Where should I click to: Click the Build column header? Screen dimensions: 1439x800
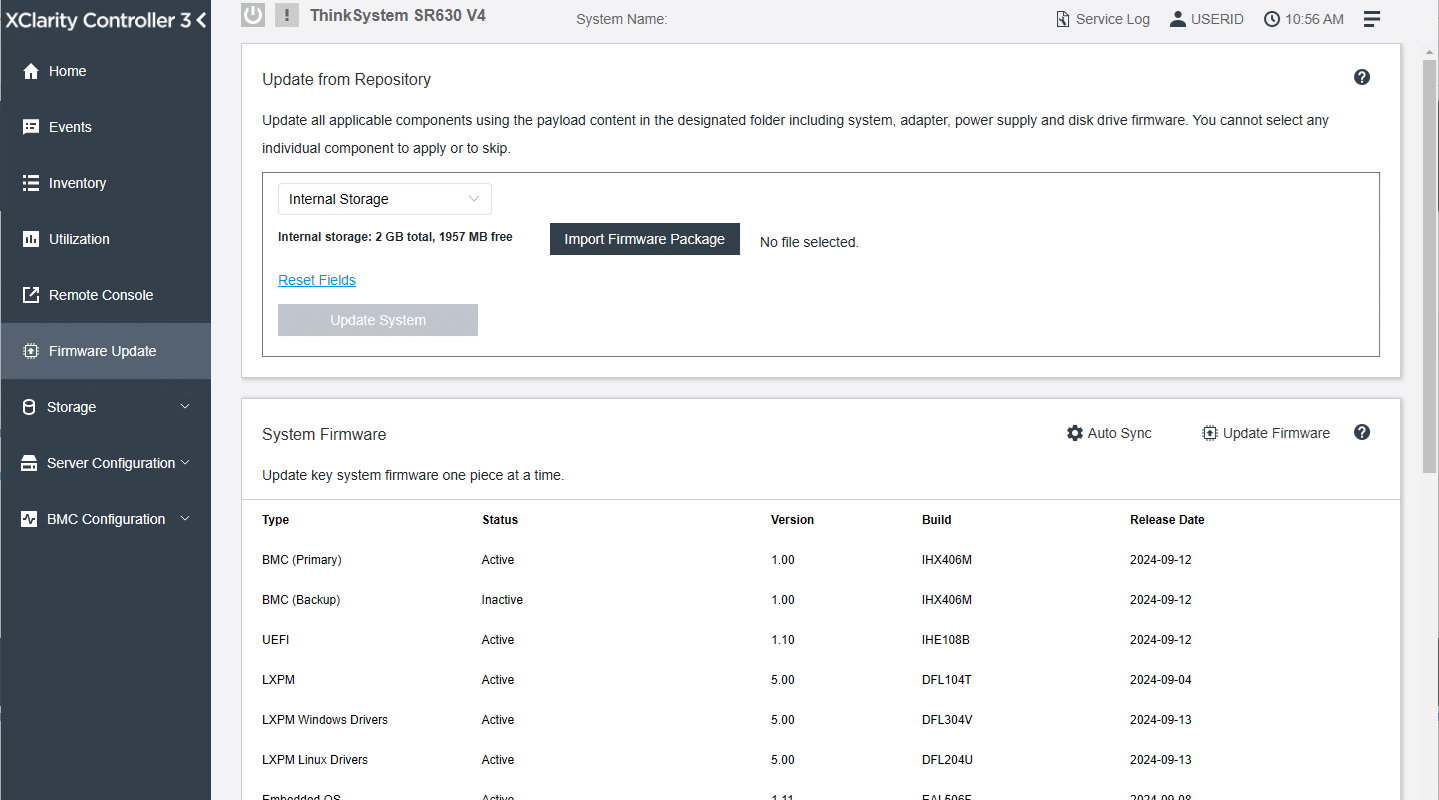point(937,520)
